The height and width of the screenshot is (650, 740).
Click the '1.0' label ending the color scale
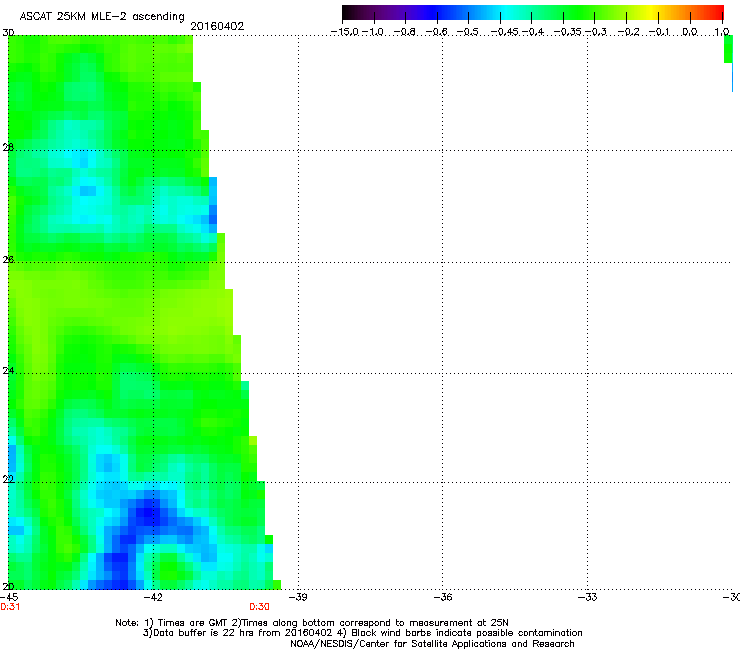722,32
